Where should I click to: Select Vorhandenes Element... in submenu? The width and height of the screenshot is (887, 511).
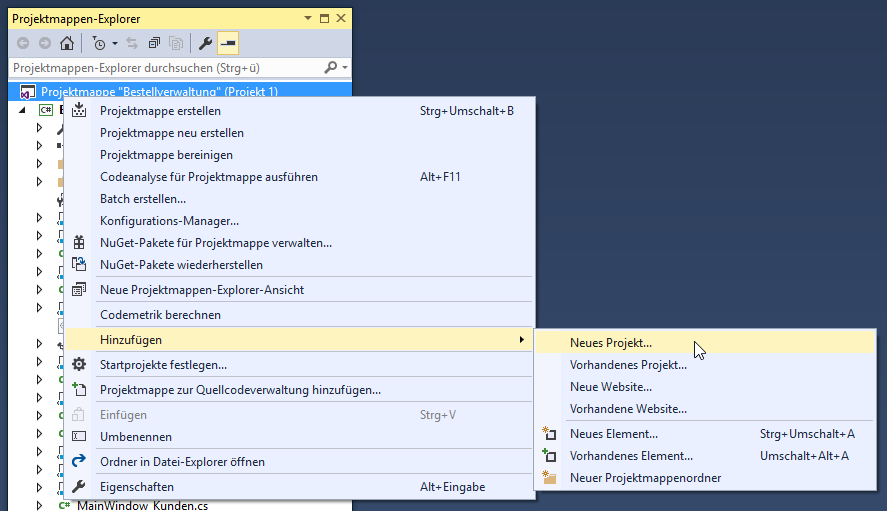[705, 456]
